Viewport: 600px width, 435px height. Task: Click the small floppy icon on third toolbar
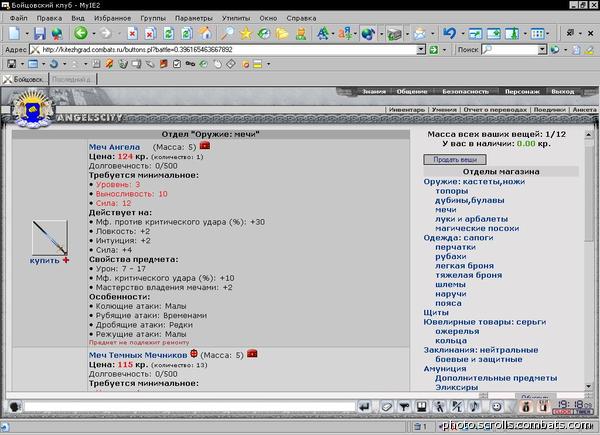(x=11, y=64)
